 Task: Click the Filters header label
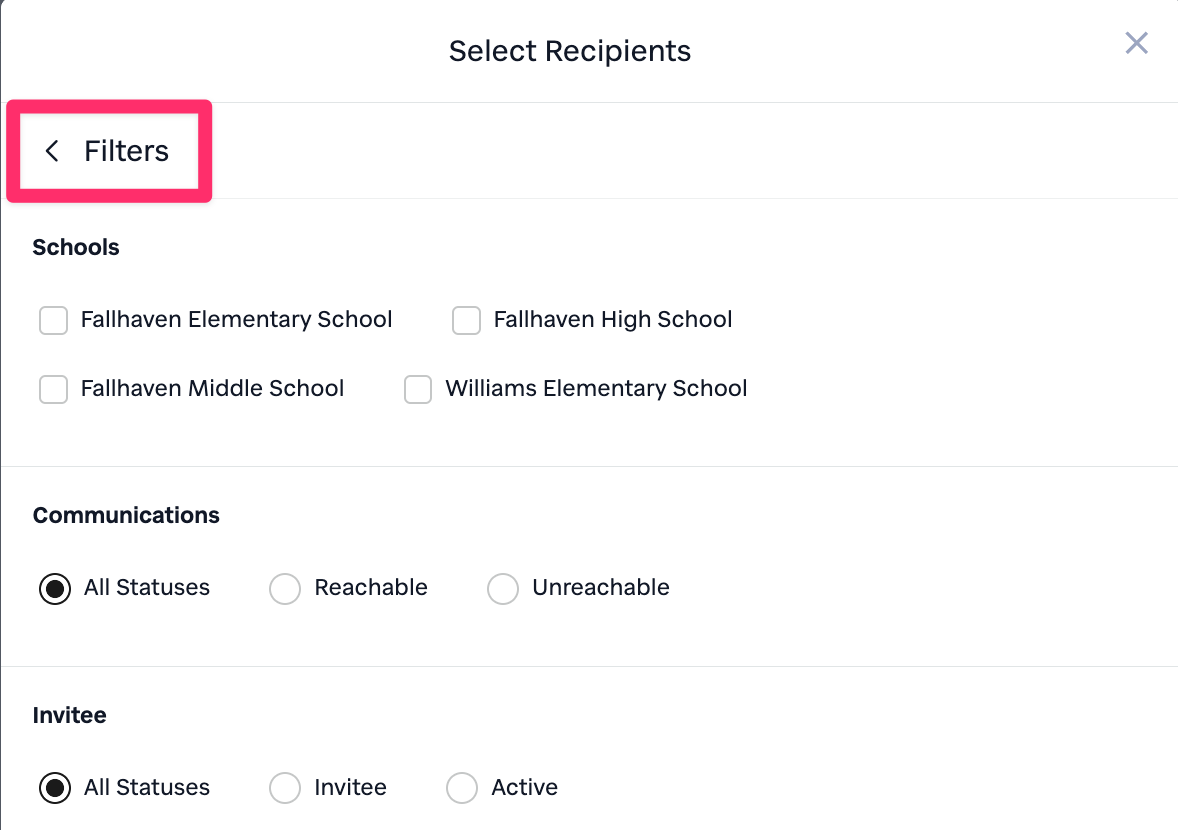click(126, 151)
